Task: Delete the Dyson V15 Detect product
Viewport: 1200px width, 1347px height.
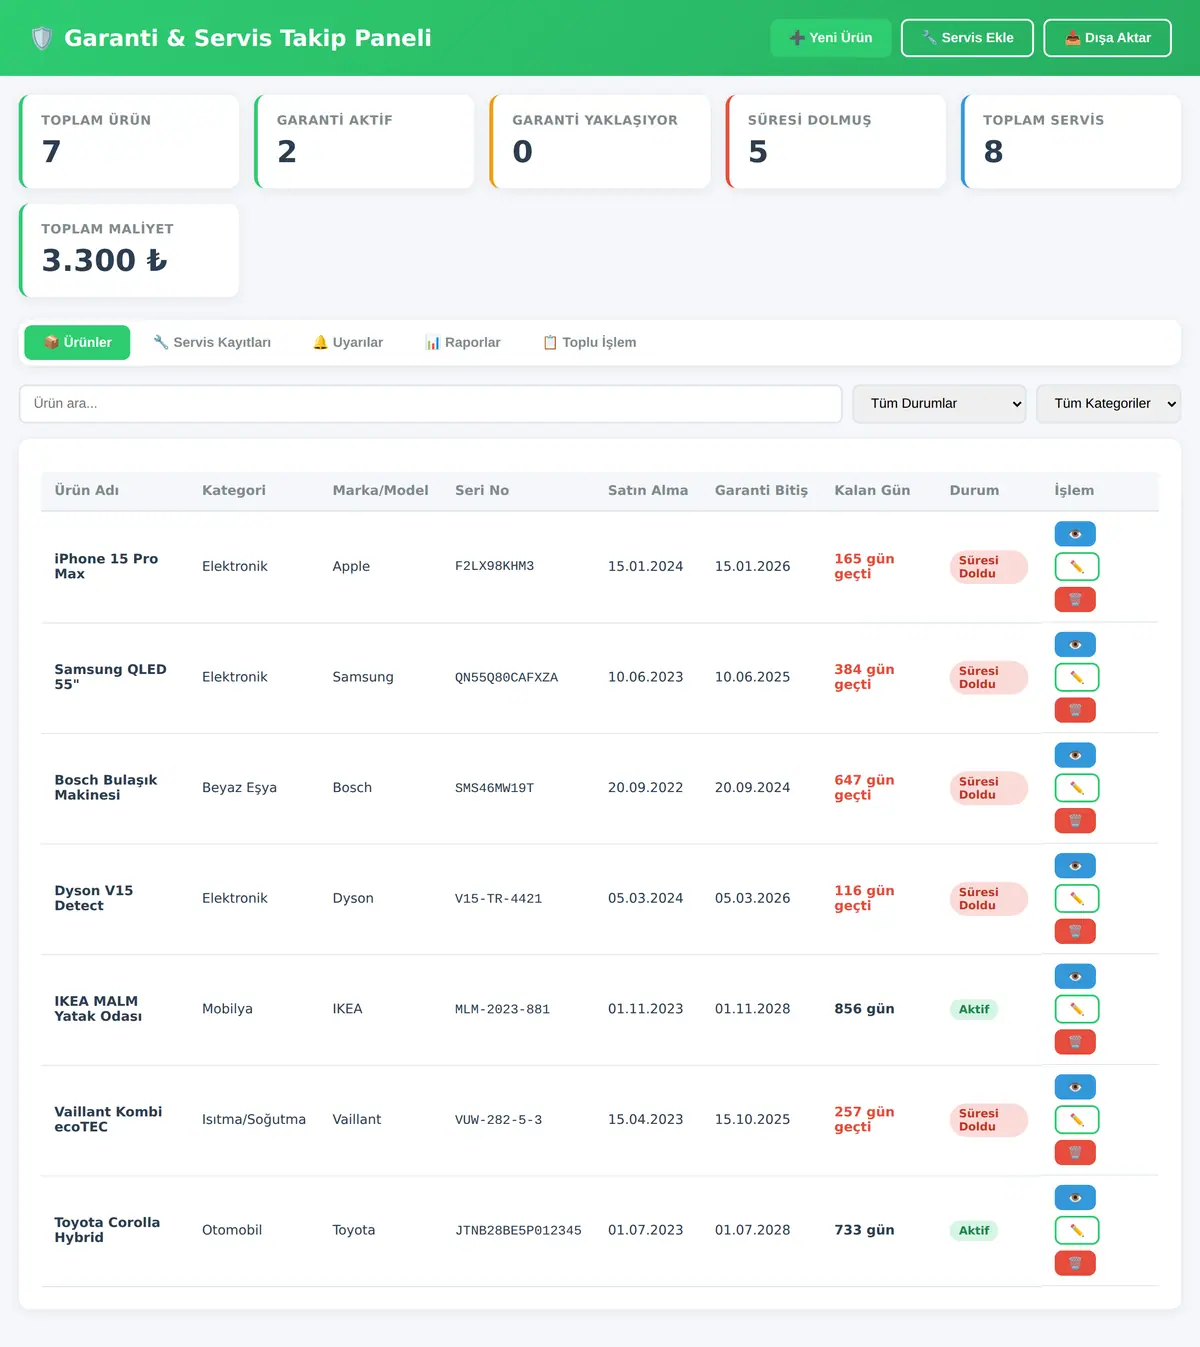Action: [1075, 931]
